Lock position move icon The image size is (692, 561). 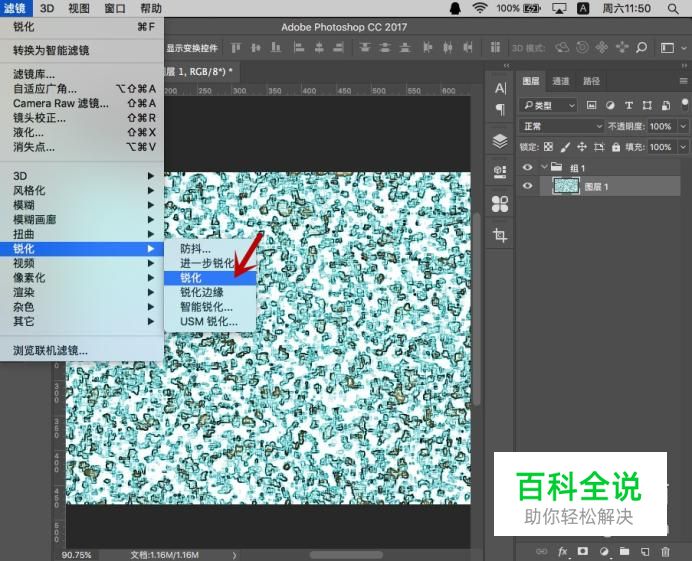point(582,147)
